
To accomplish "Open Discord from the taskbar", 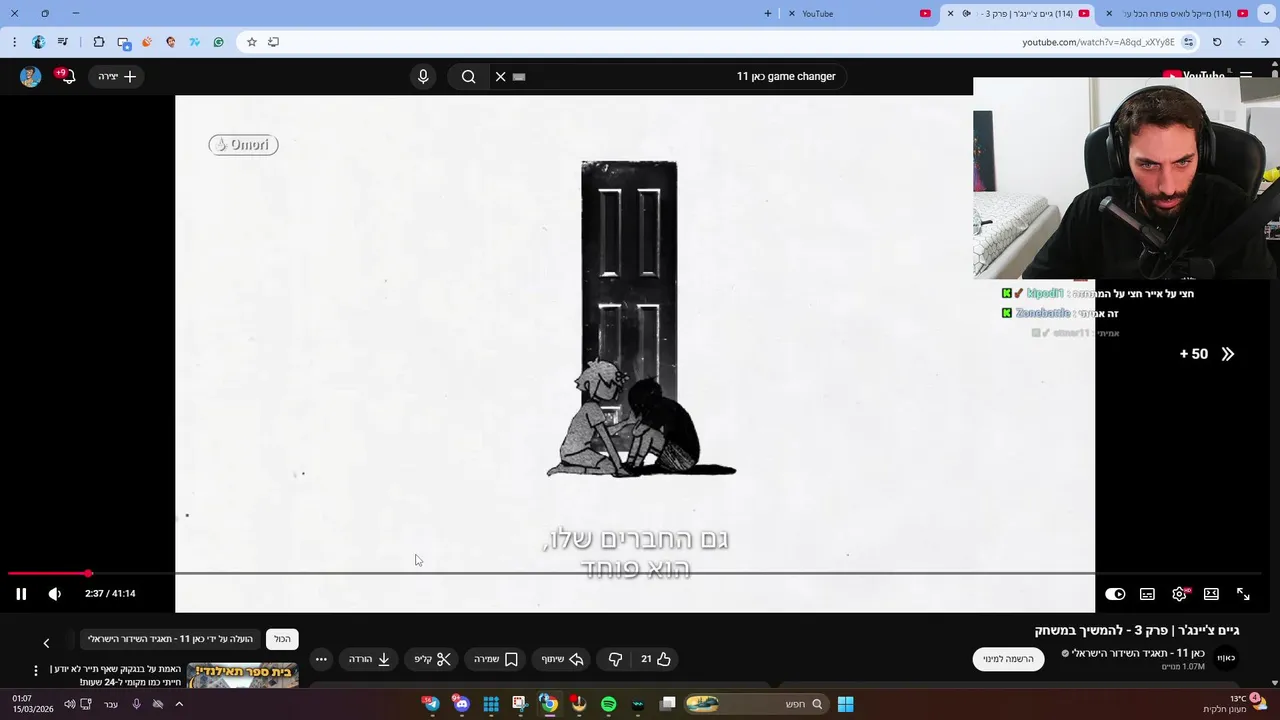I will click(461, 704).
